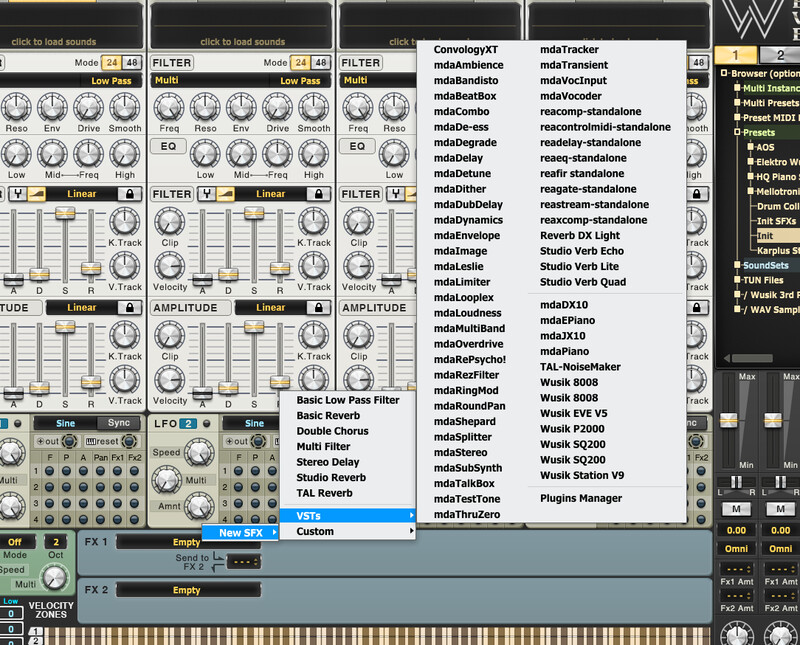Image resolution: width=800 pixels, height=645 pixels.
Task: Click the Multi knob in the green Mode/Oct panel
Action: [x=54, y=578]
